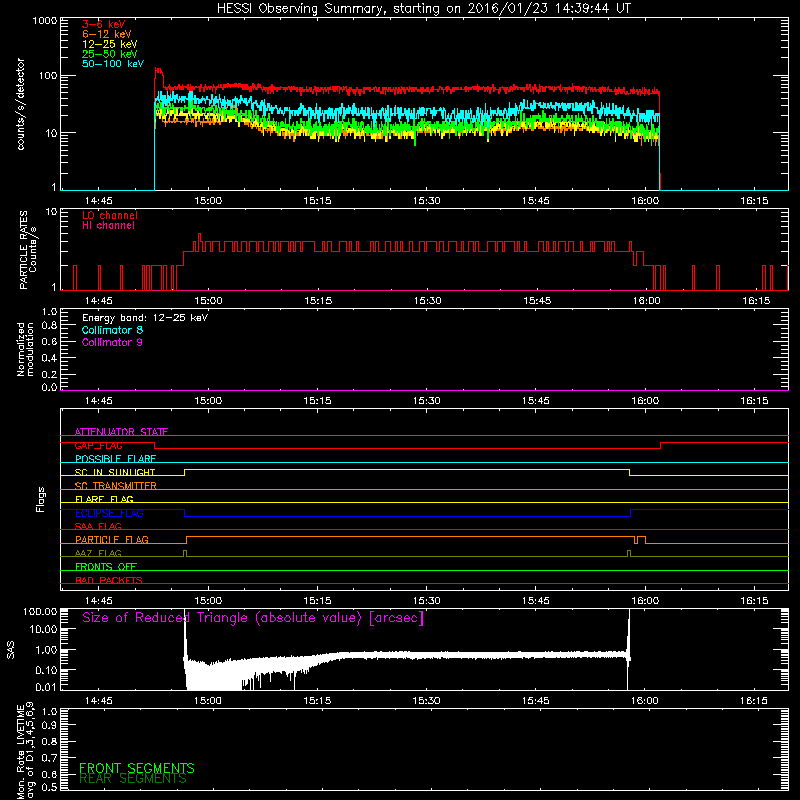Click the ECLIPSE_FLAG label

click(109, 513)
